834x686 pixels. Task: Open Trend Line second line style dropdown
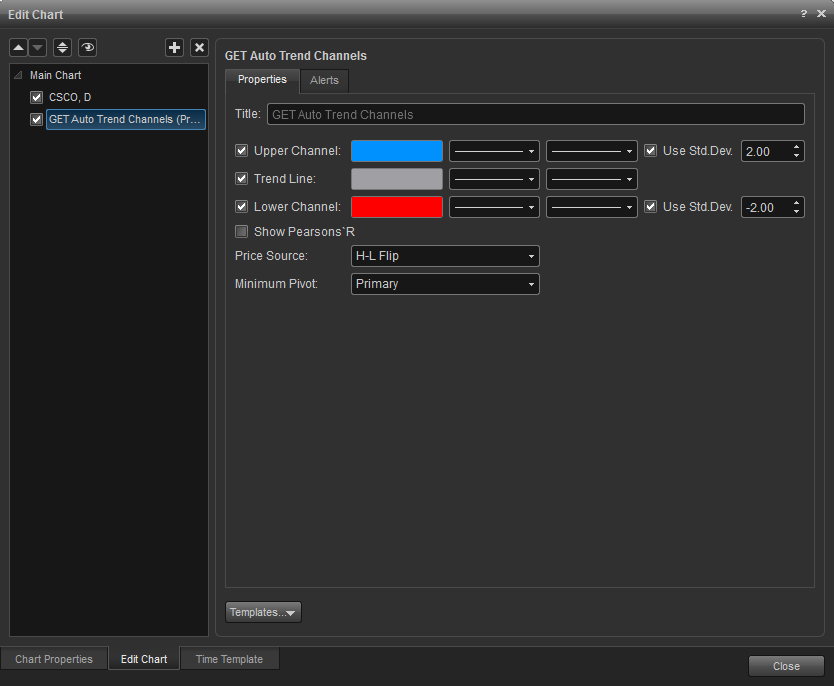(592, 179)
